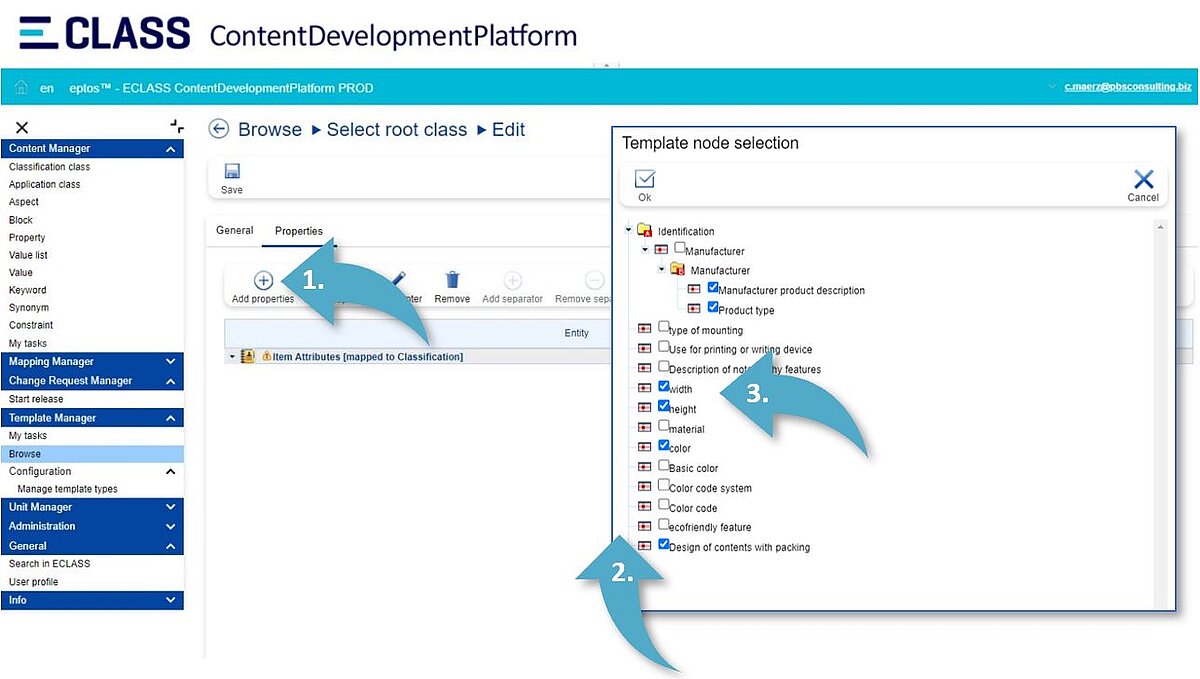Confirm selection with the Ok checkmark icon

point(645,180)
